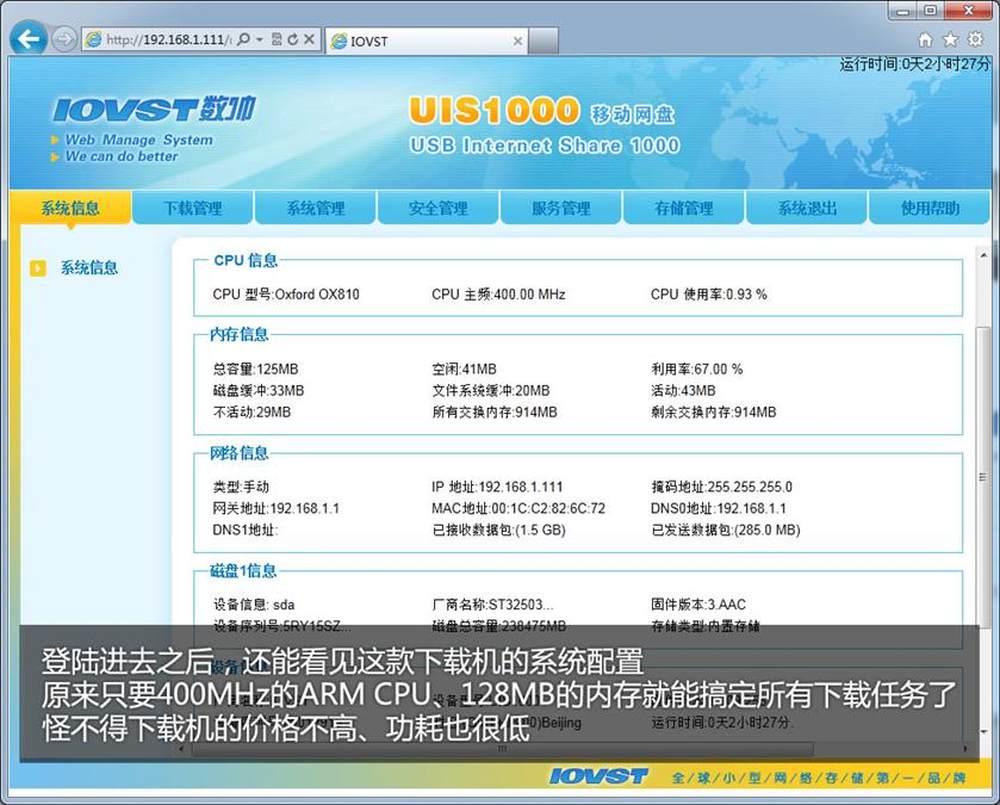Click '类型:手动' network entry
This screenshot has height=805, width=1000.
coord(240,487)
